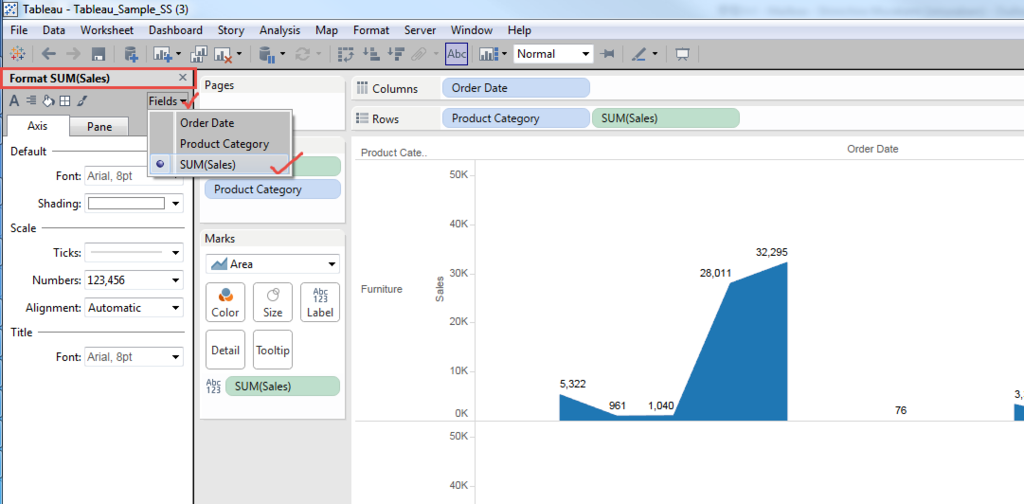The height and width of the screenshot is (504, 1024).
Task: Click the Fix axes pin icon
Action: (x=607, y=54)
